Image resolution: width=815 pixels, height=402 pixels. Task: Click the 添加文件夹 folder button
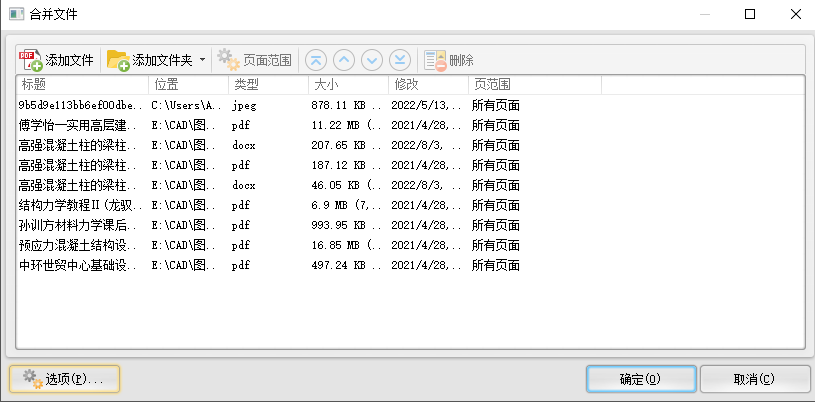point(150,60)
